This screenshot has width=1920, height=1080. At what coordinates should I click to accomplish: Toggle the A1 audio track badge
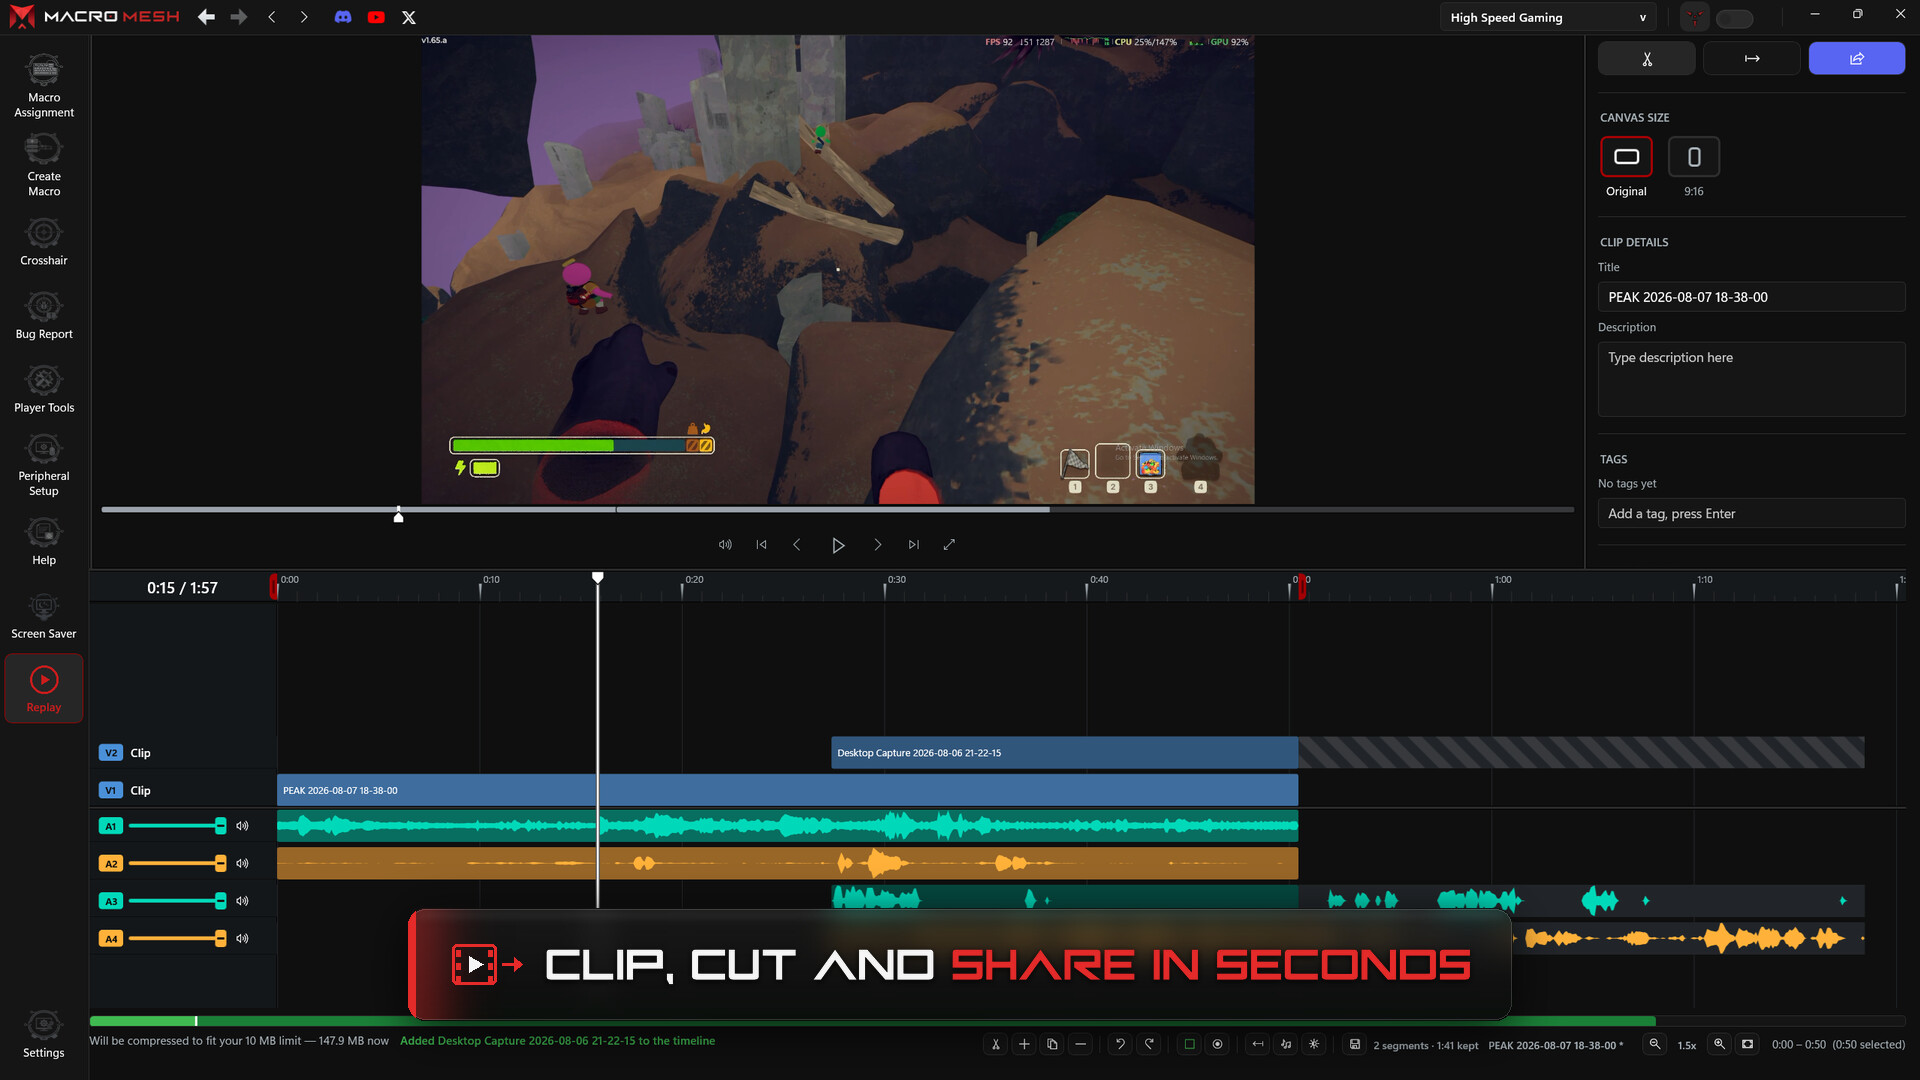111,826
